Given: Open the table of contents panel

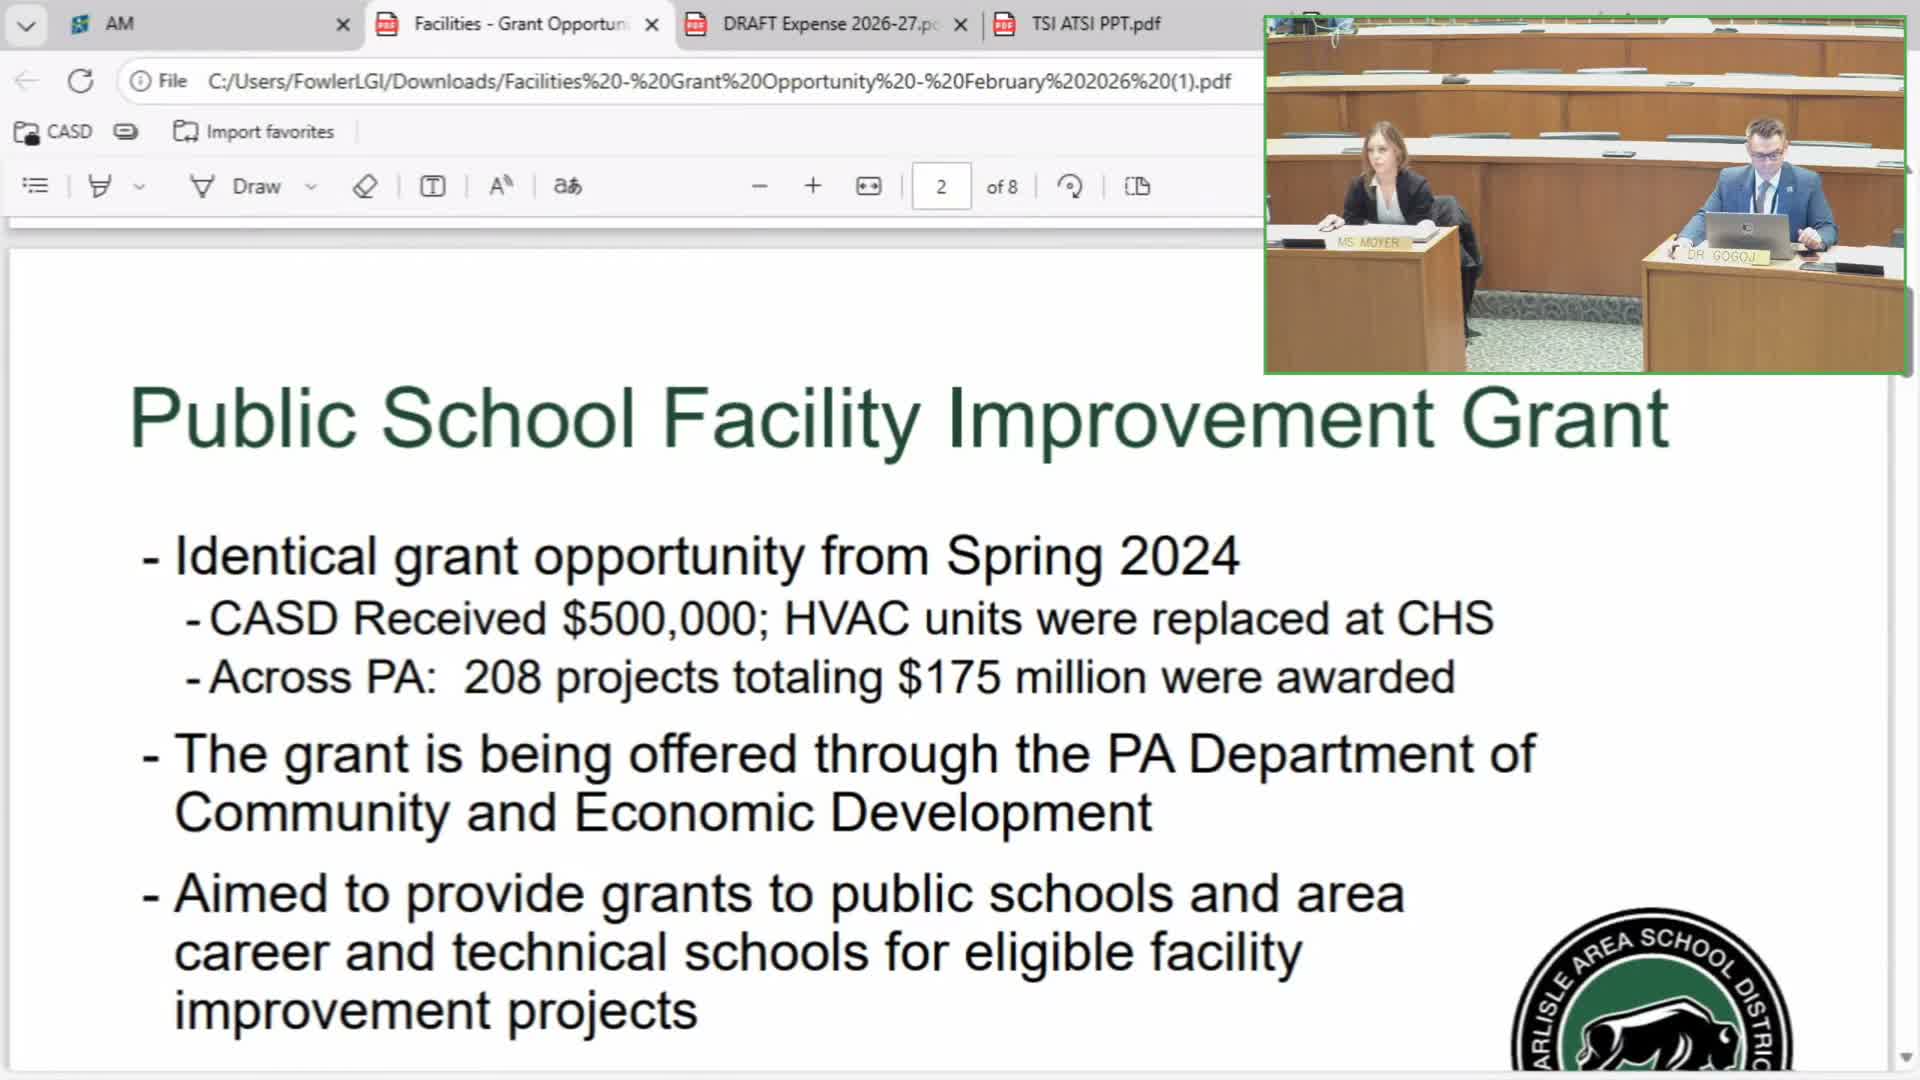Looking at the screenshot, I should coord(35,186).
